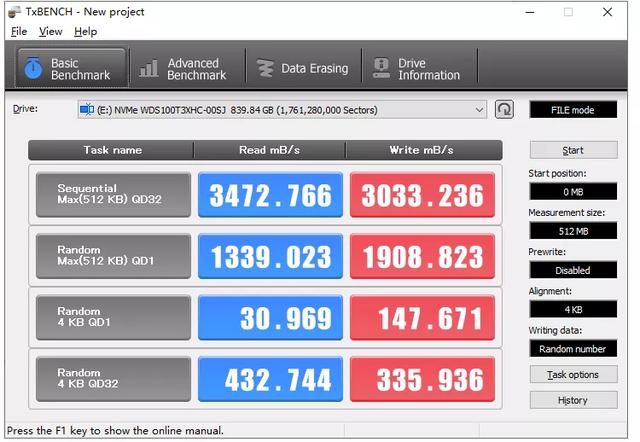Change the Prewrite Disabled setting

[x=573, y=270]
